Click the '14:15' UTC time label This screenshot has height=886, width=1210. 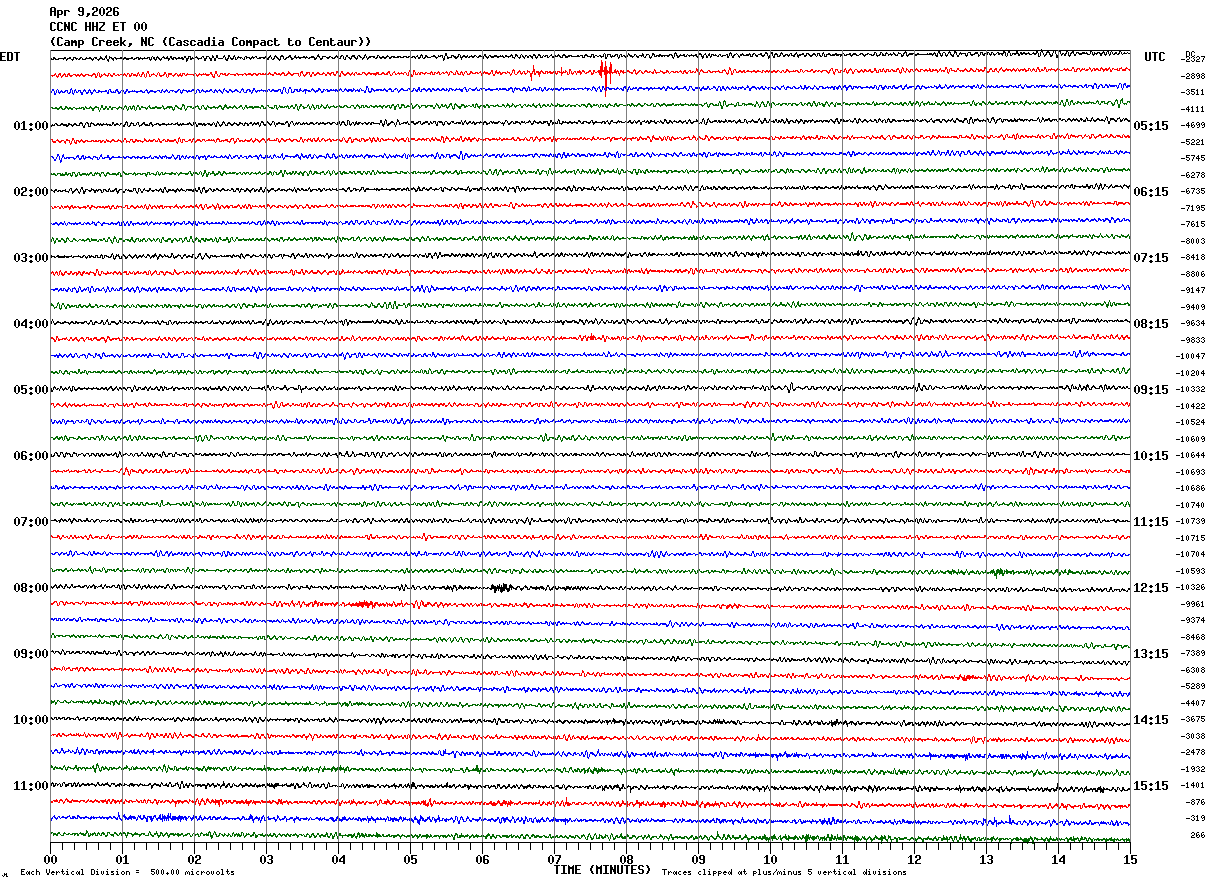tap(1151, 720)
